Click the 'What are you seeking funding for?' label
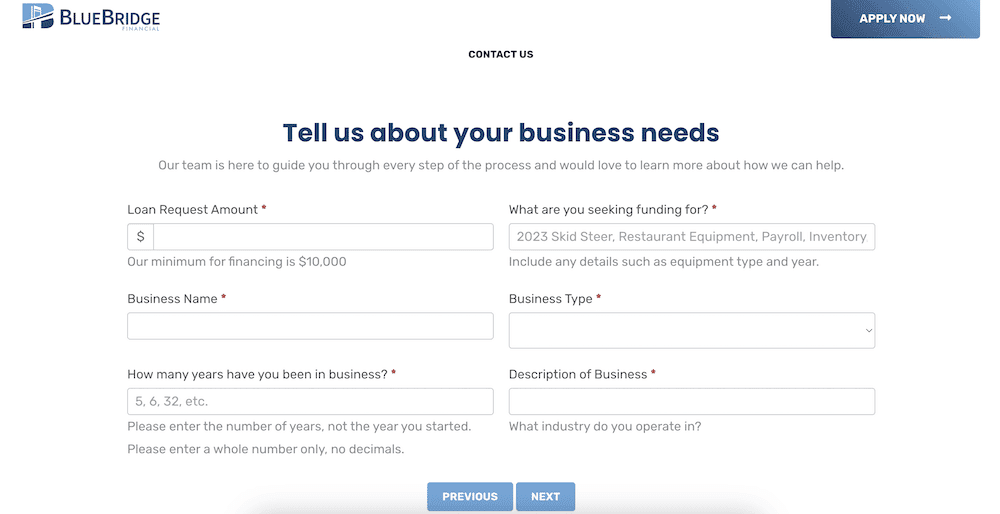 click(x=608, y=210)
